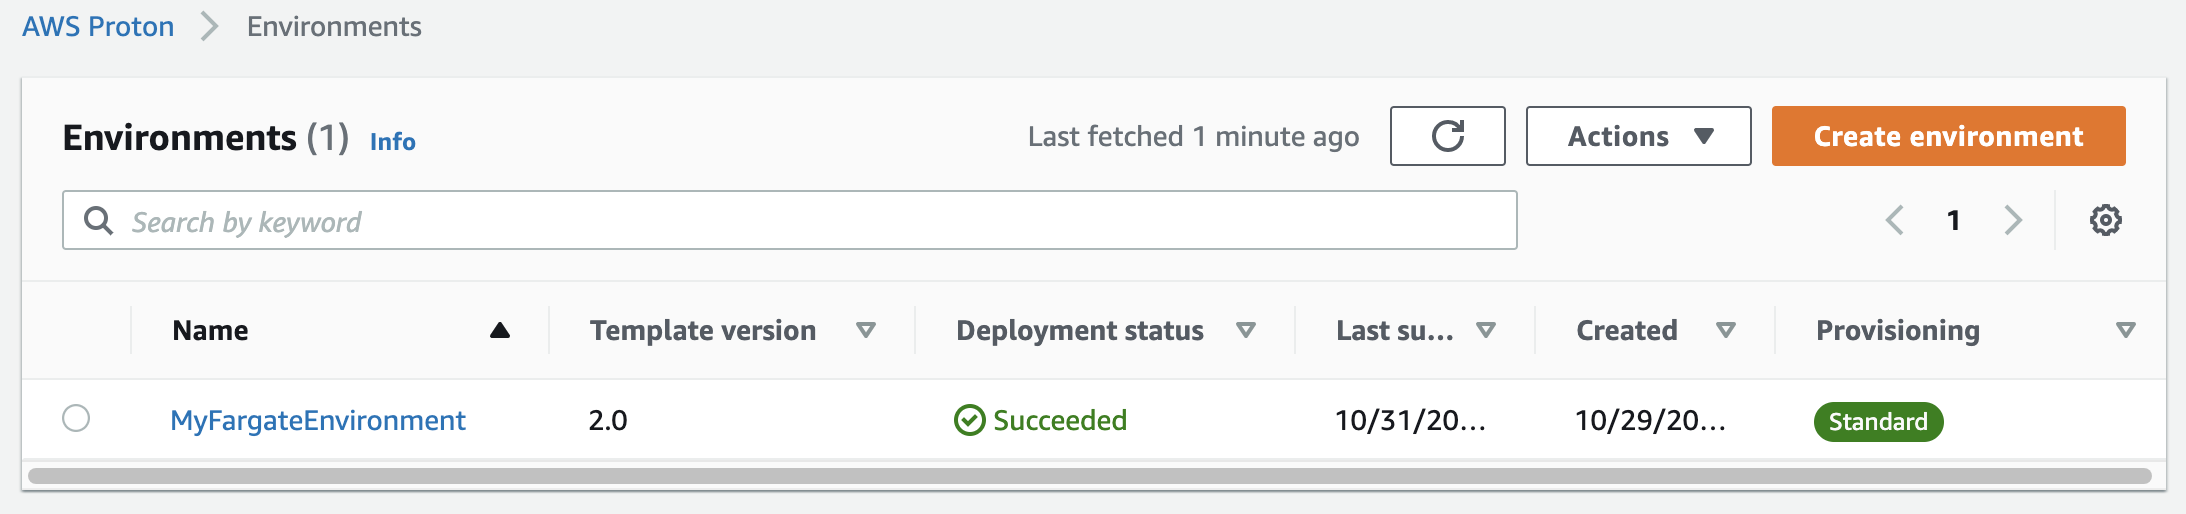Navigate to AWS Proton breadcrumb
2186x514 pixels.
click(98, 26)
